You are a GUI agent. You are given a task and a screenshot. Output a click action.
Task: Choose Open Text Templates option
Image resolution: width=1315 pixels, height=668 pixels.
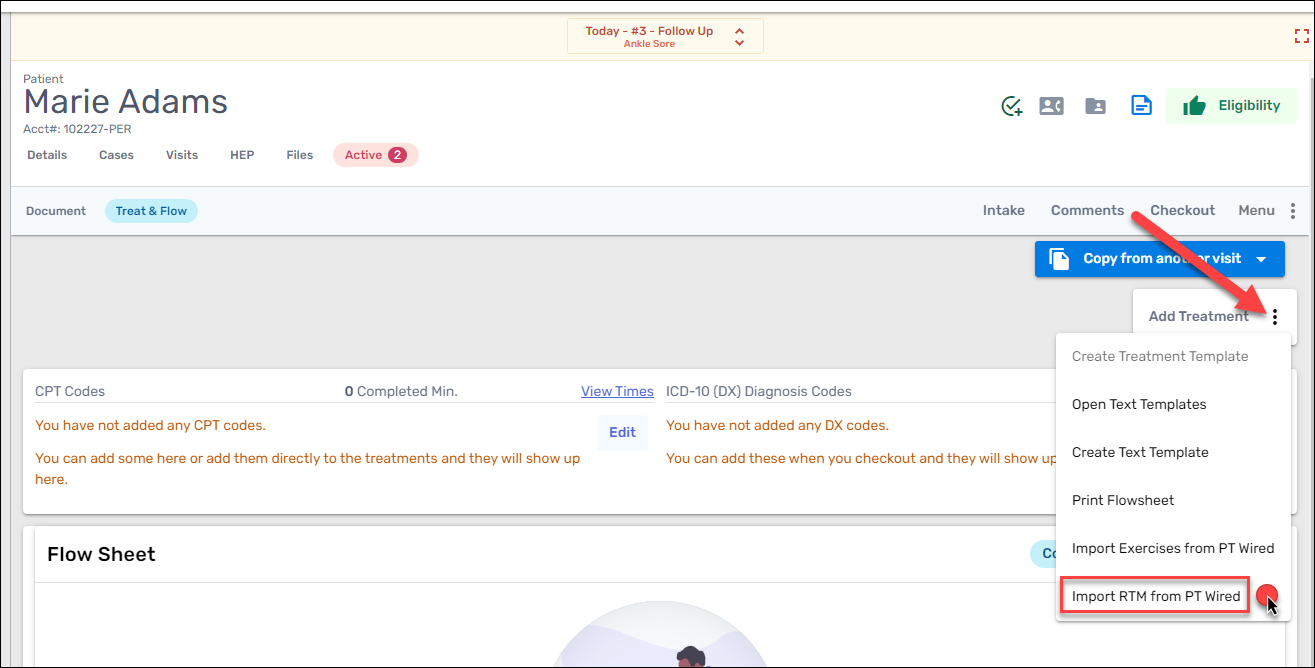[x=1139, y=404]
